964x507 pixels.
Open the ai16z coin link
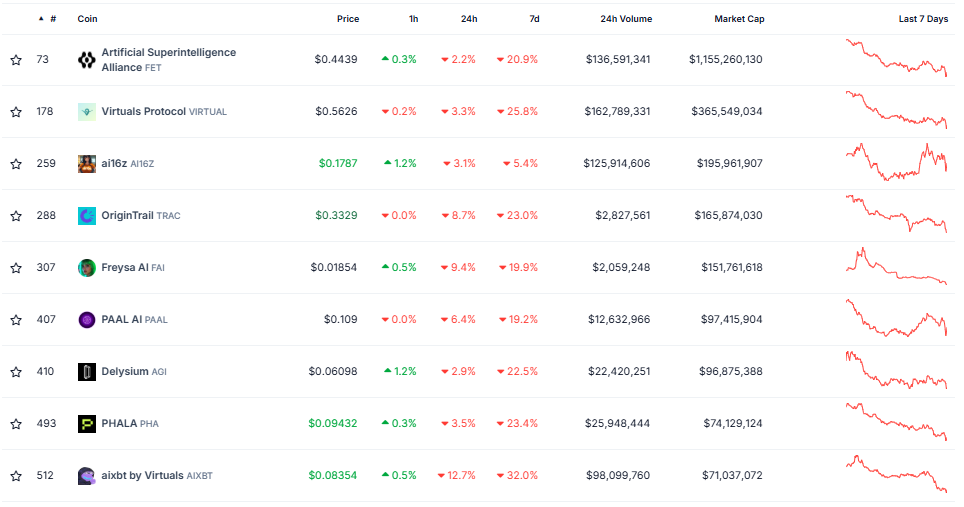pyautogui.click(x=128, y=163)
